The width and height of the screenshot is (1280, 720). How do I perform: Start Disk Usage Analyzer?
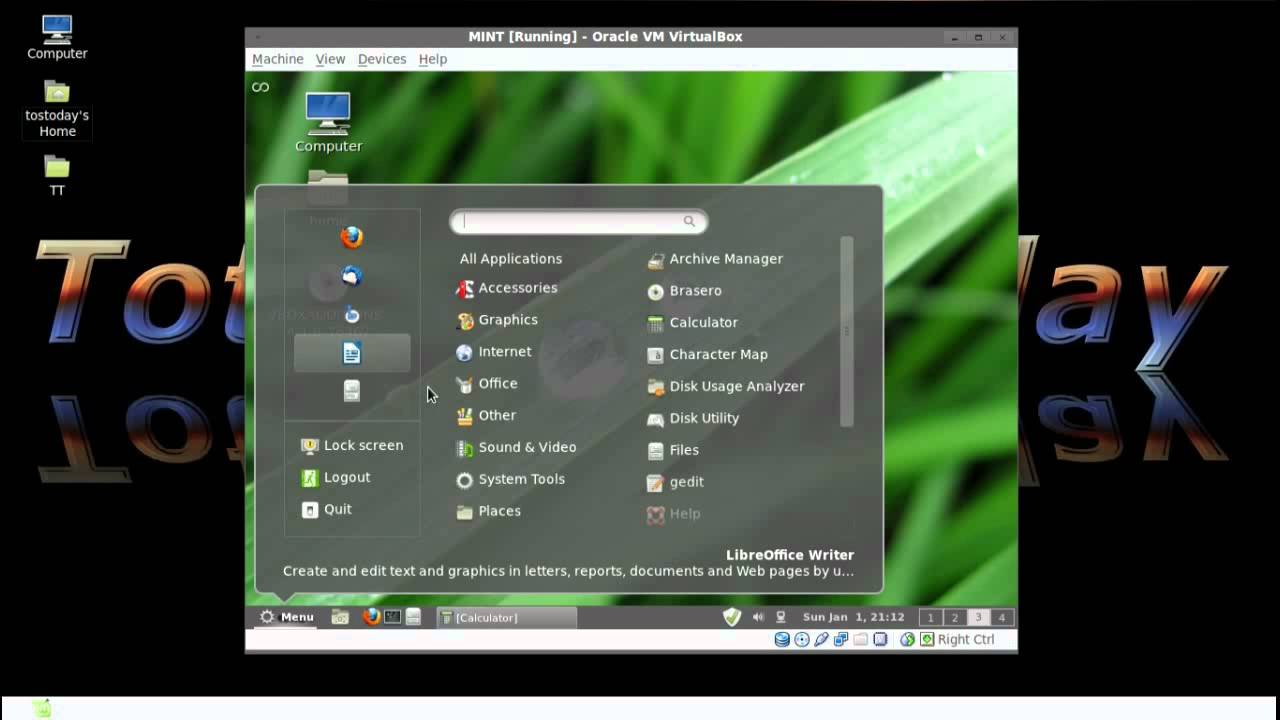726,387
